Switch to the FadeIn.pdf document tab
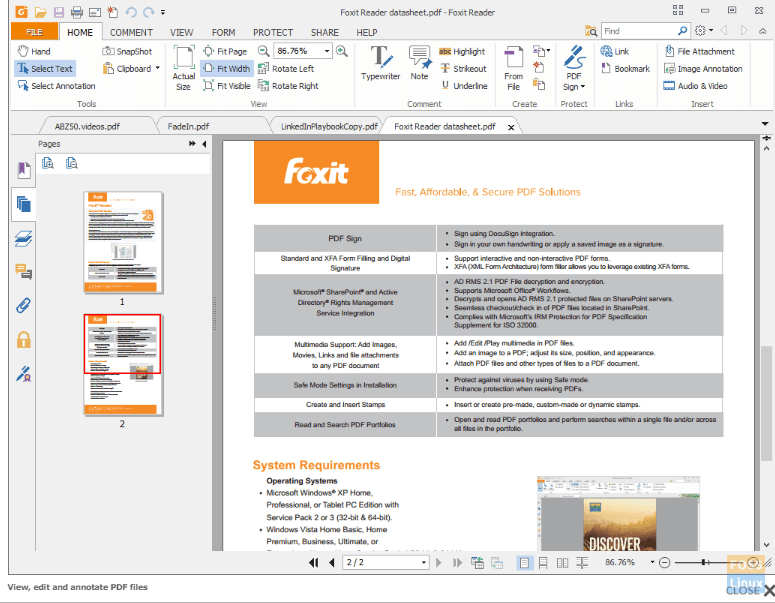The image size is (775, 603). coord(188,126)
